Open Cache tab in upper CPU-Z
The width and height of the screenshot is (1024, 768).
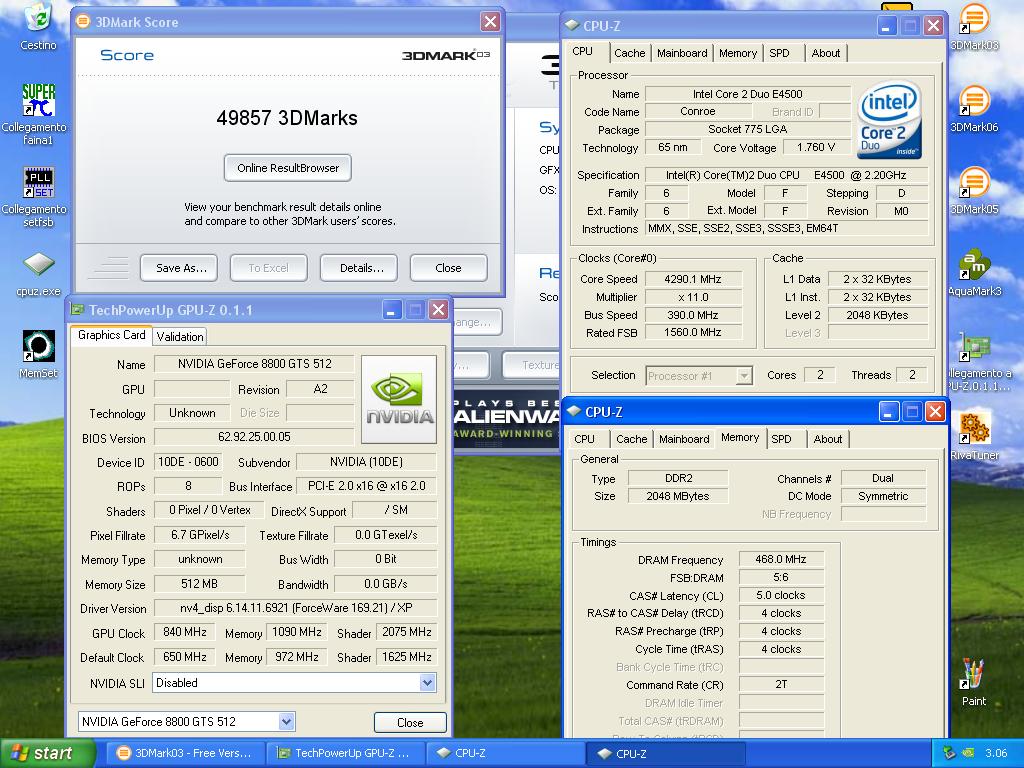tap(630, 53)
